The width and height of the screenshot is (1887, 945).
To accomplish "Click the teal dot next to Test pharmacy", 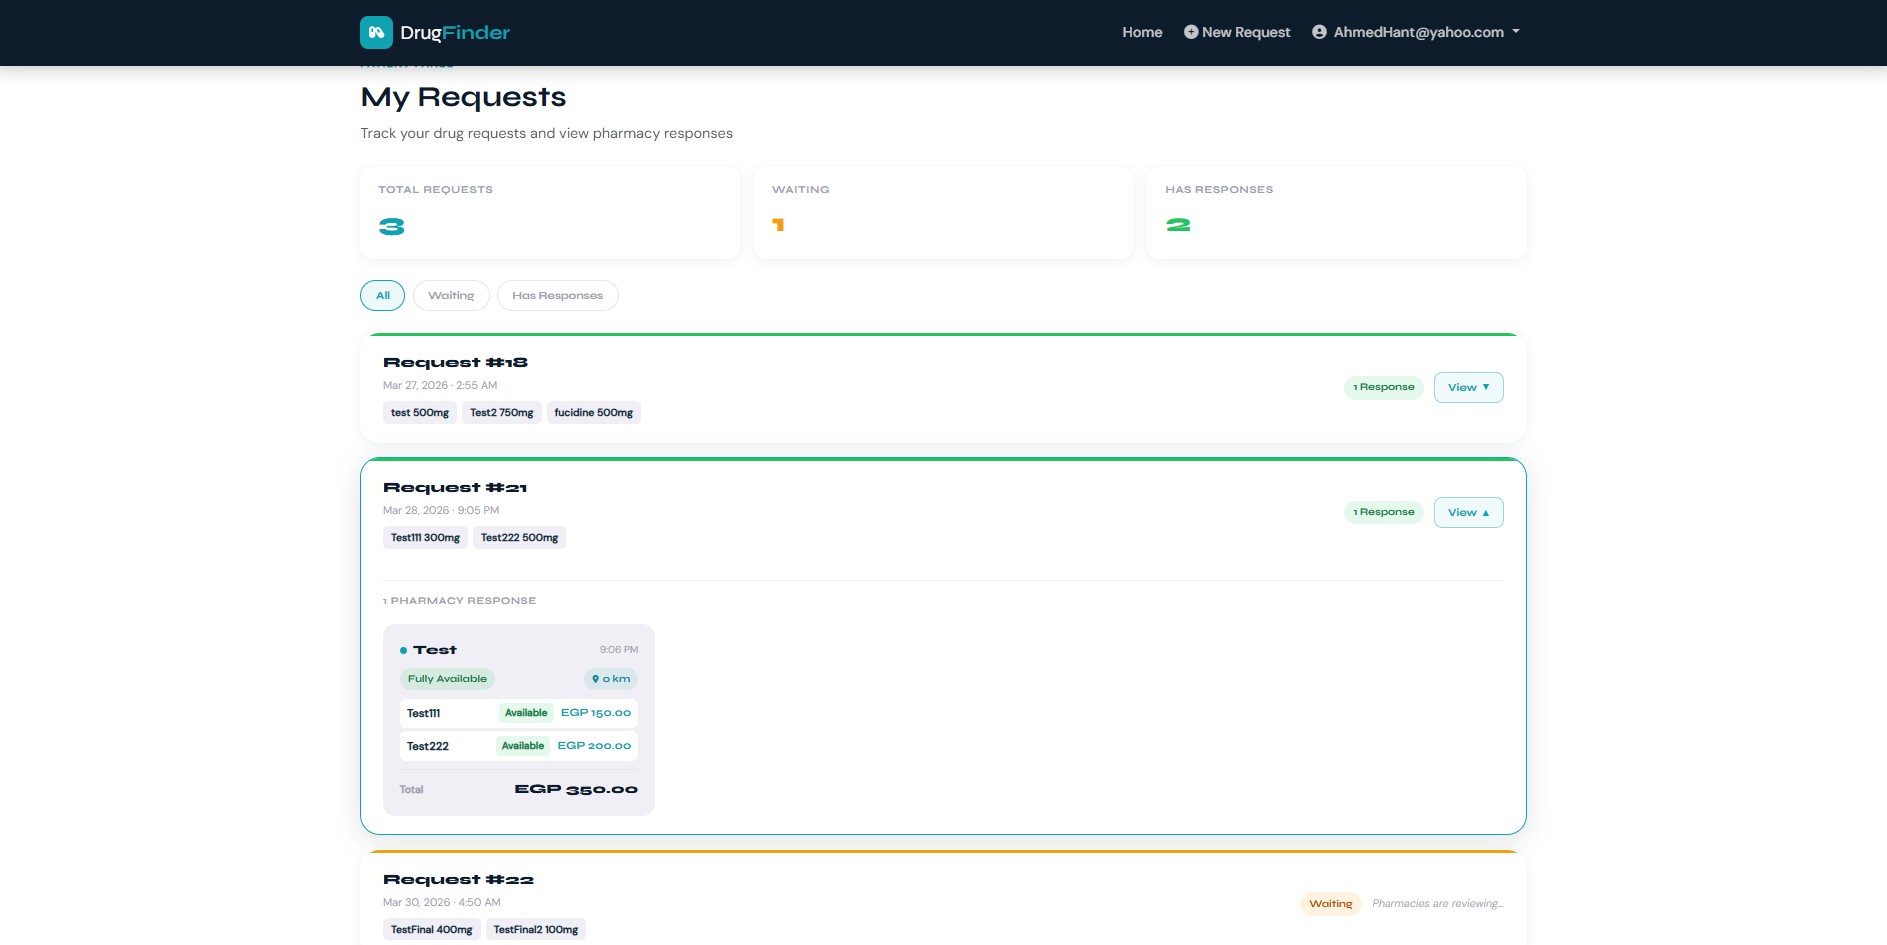I will tap(403, 651).
